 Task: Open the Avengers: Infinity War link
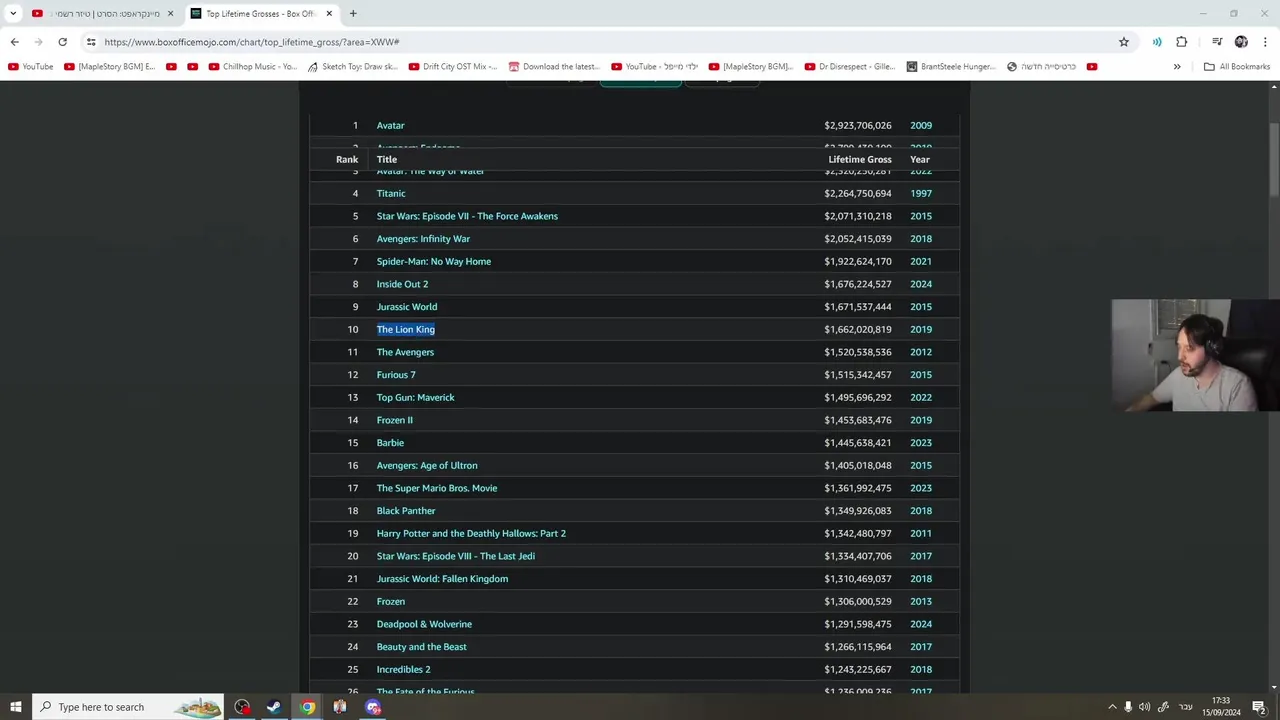point(423,239)
